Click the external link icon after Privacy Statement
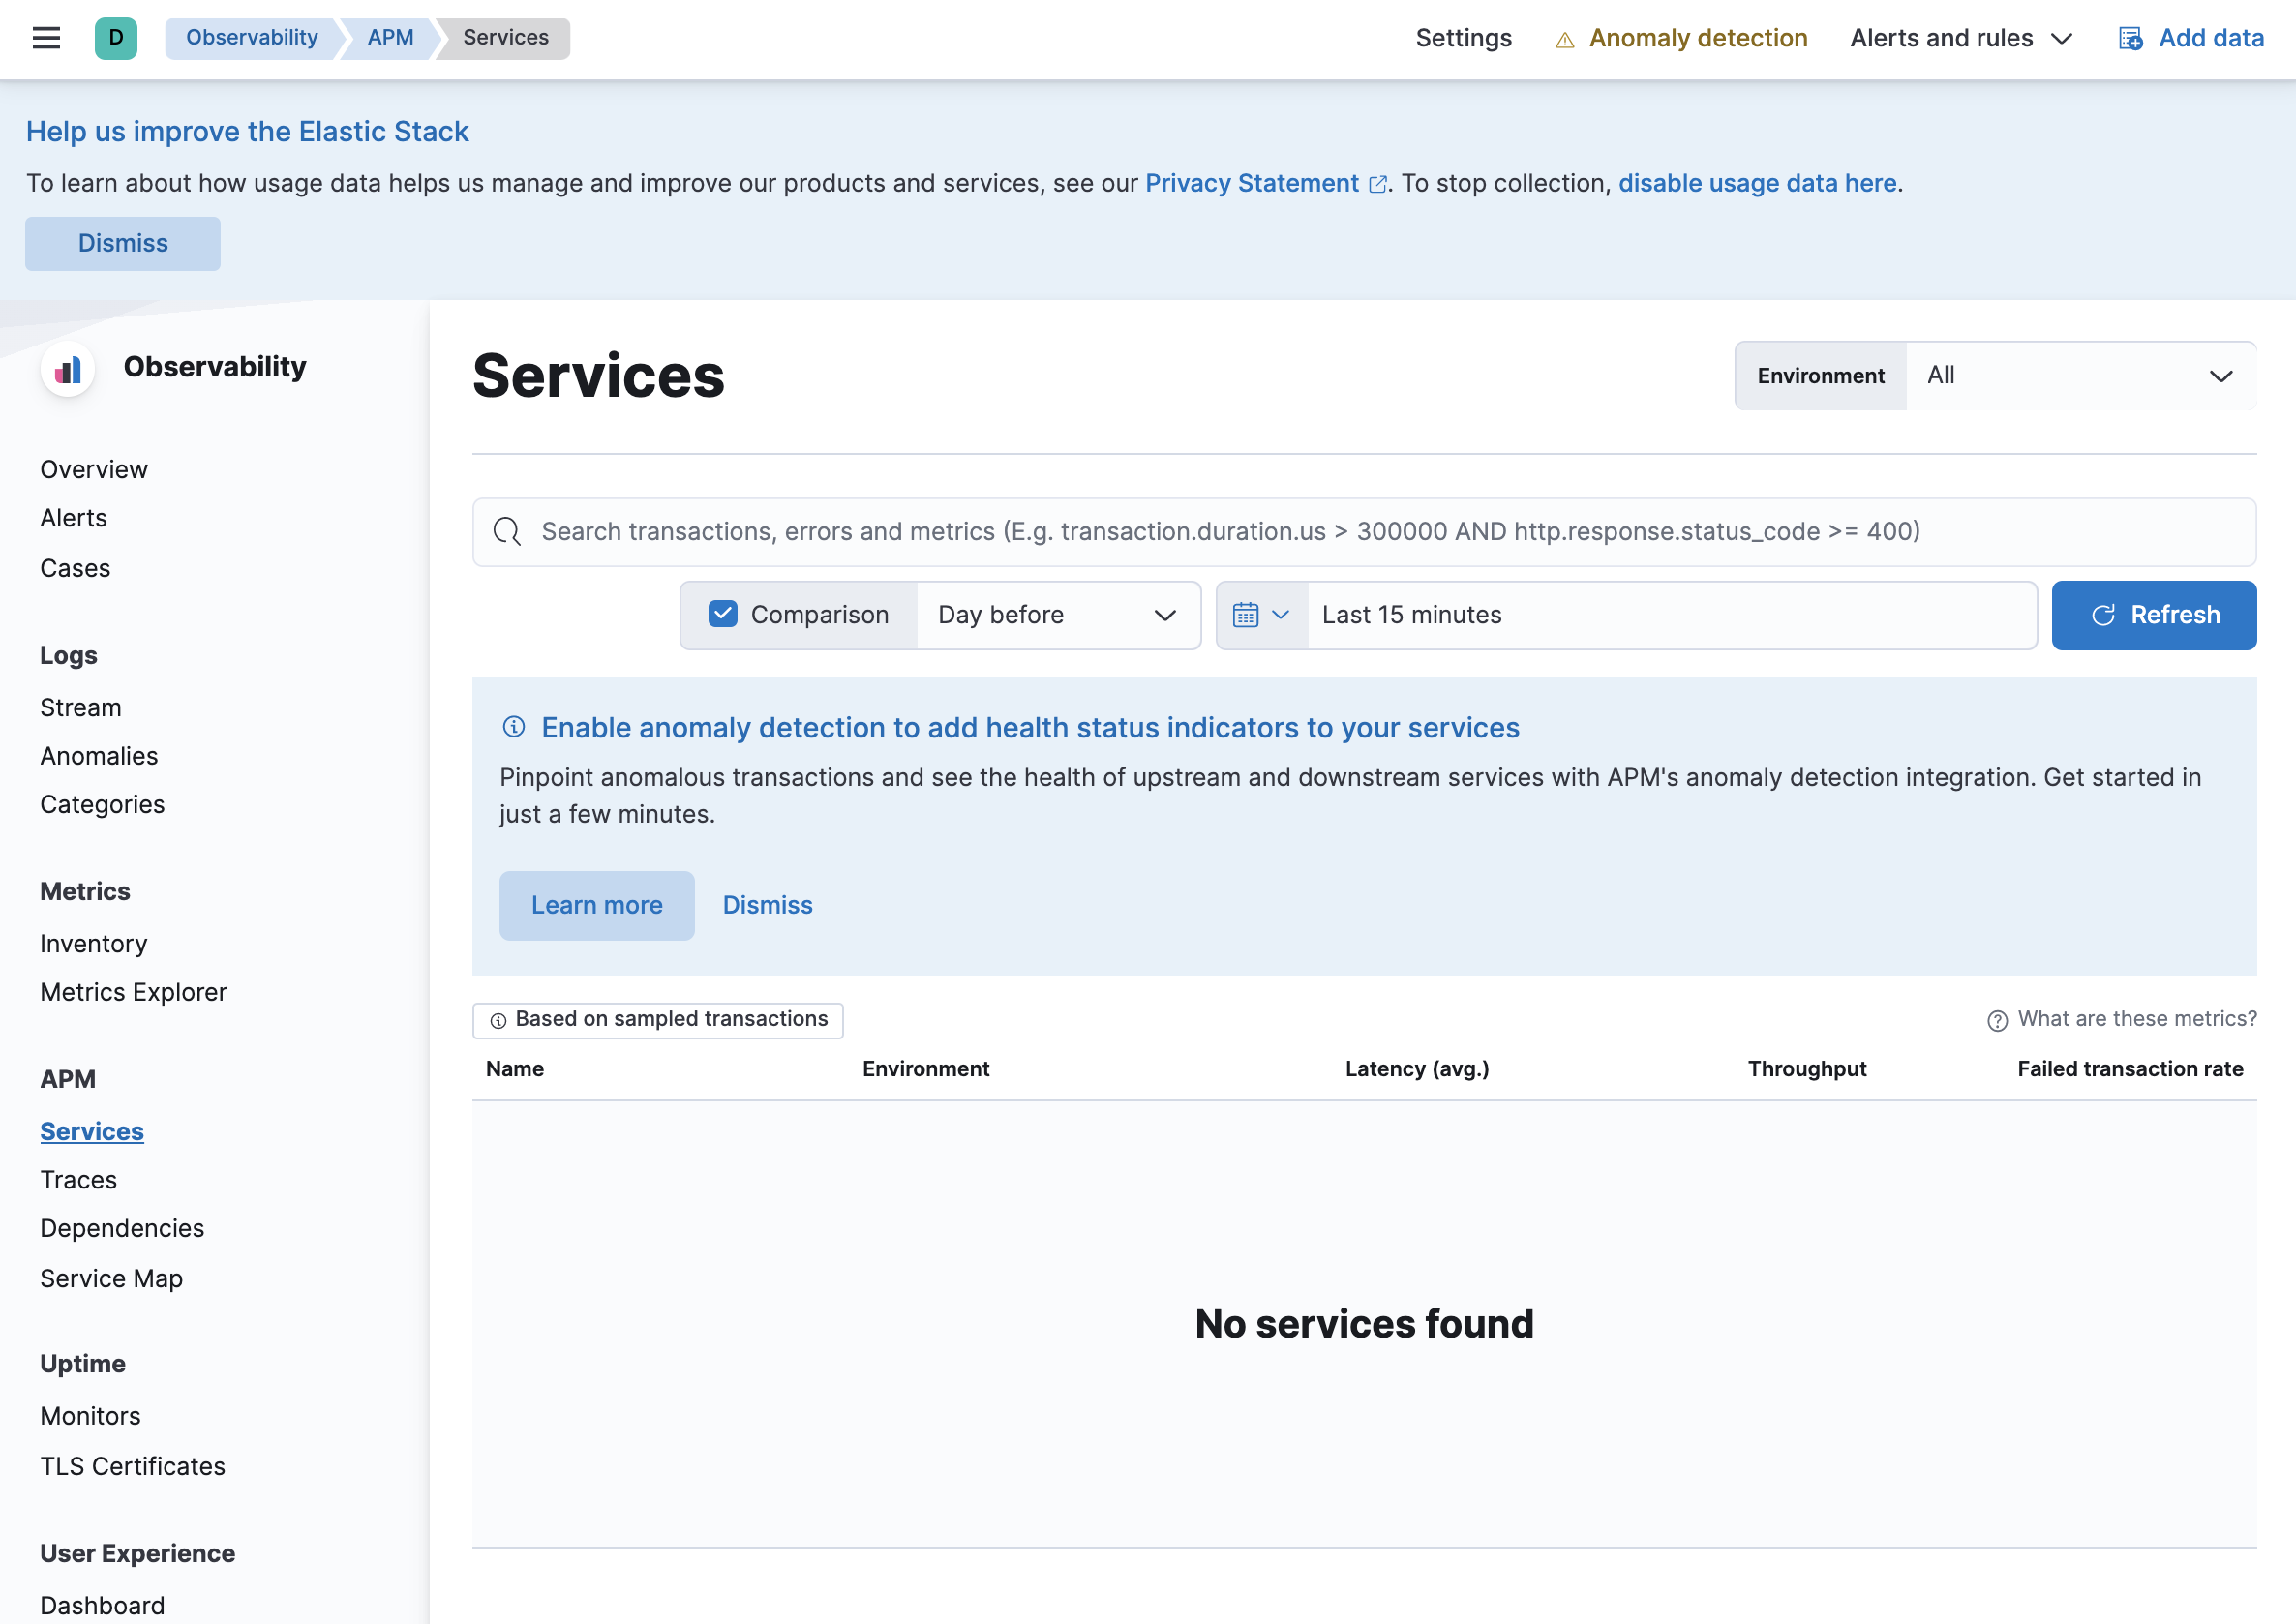 (x=1377, y=184)
